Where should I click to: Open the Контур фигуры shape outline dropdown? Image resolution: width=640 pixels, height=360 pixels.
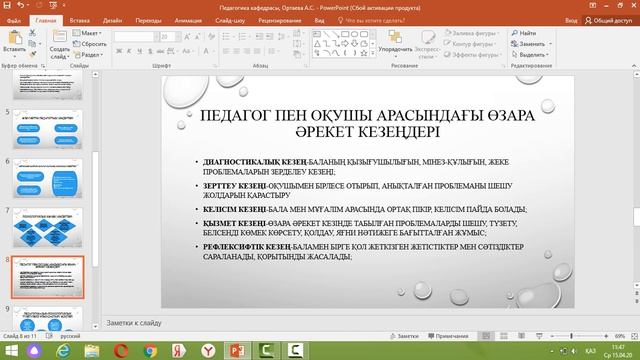tap(471, 44)
